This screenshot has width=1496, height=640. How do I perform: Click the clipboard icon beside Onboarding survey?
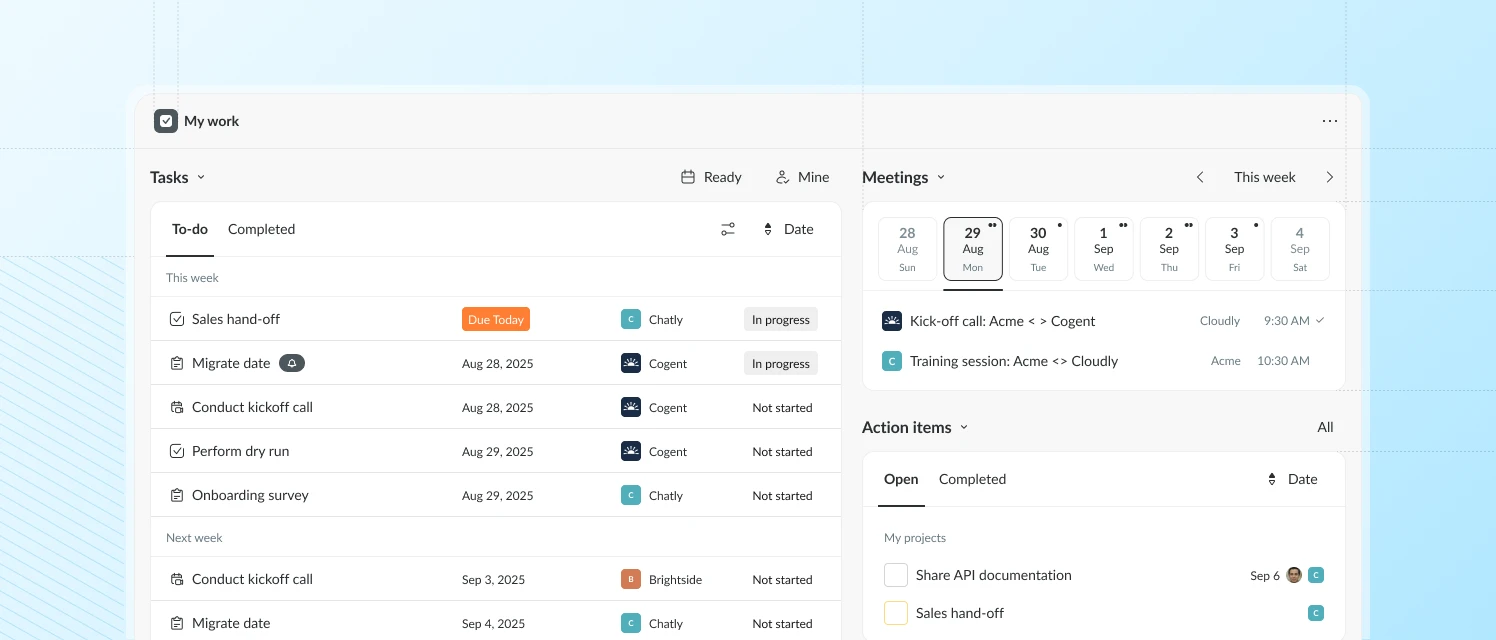pos(177,495)
